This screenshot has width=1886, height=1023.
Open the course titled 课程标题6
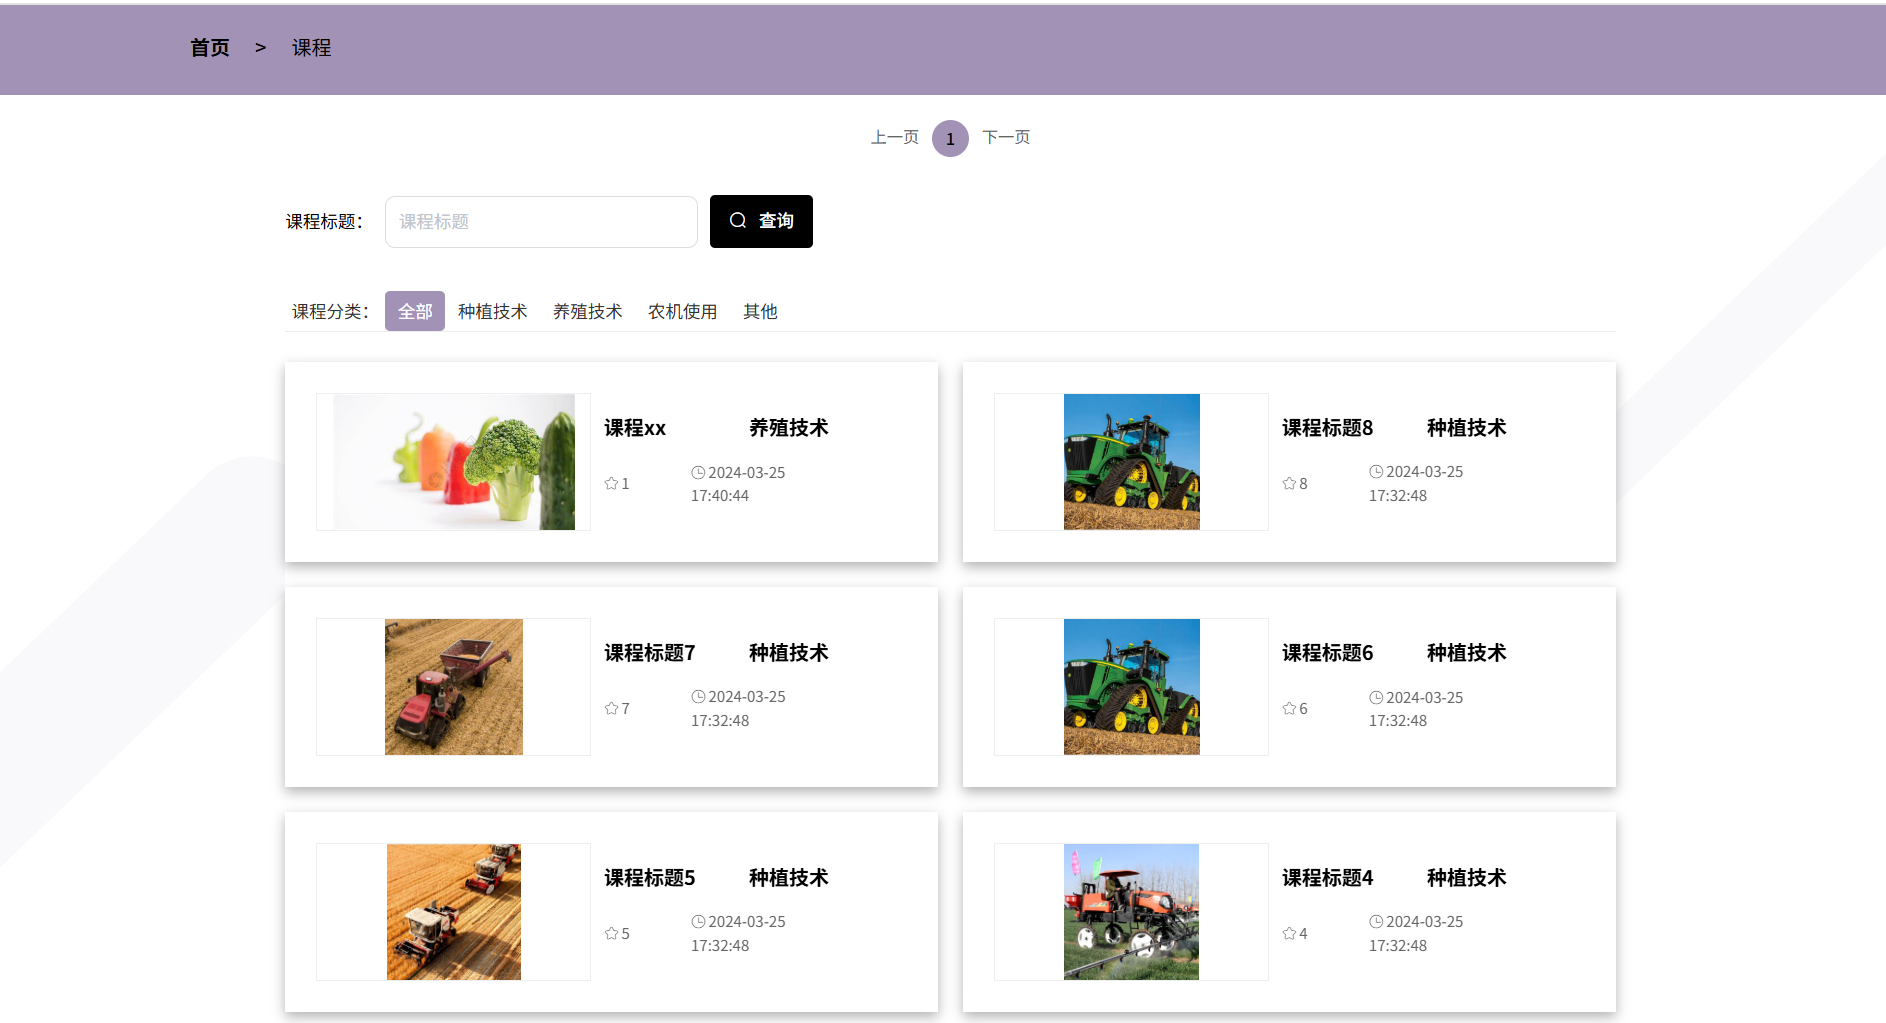coord(1327,652)
